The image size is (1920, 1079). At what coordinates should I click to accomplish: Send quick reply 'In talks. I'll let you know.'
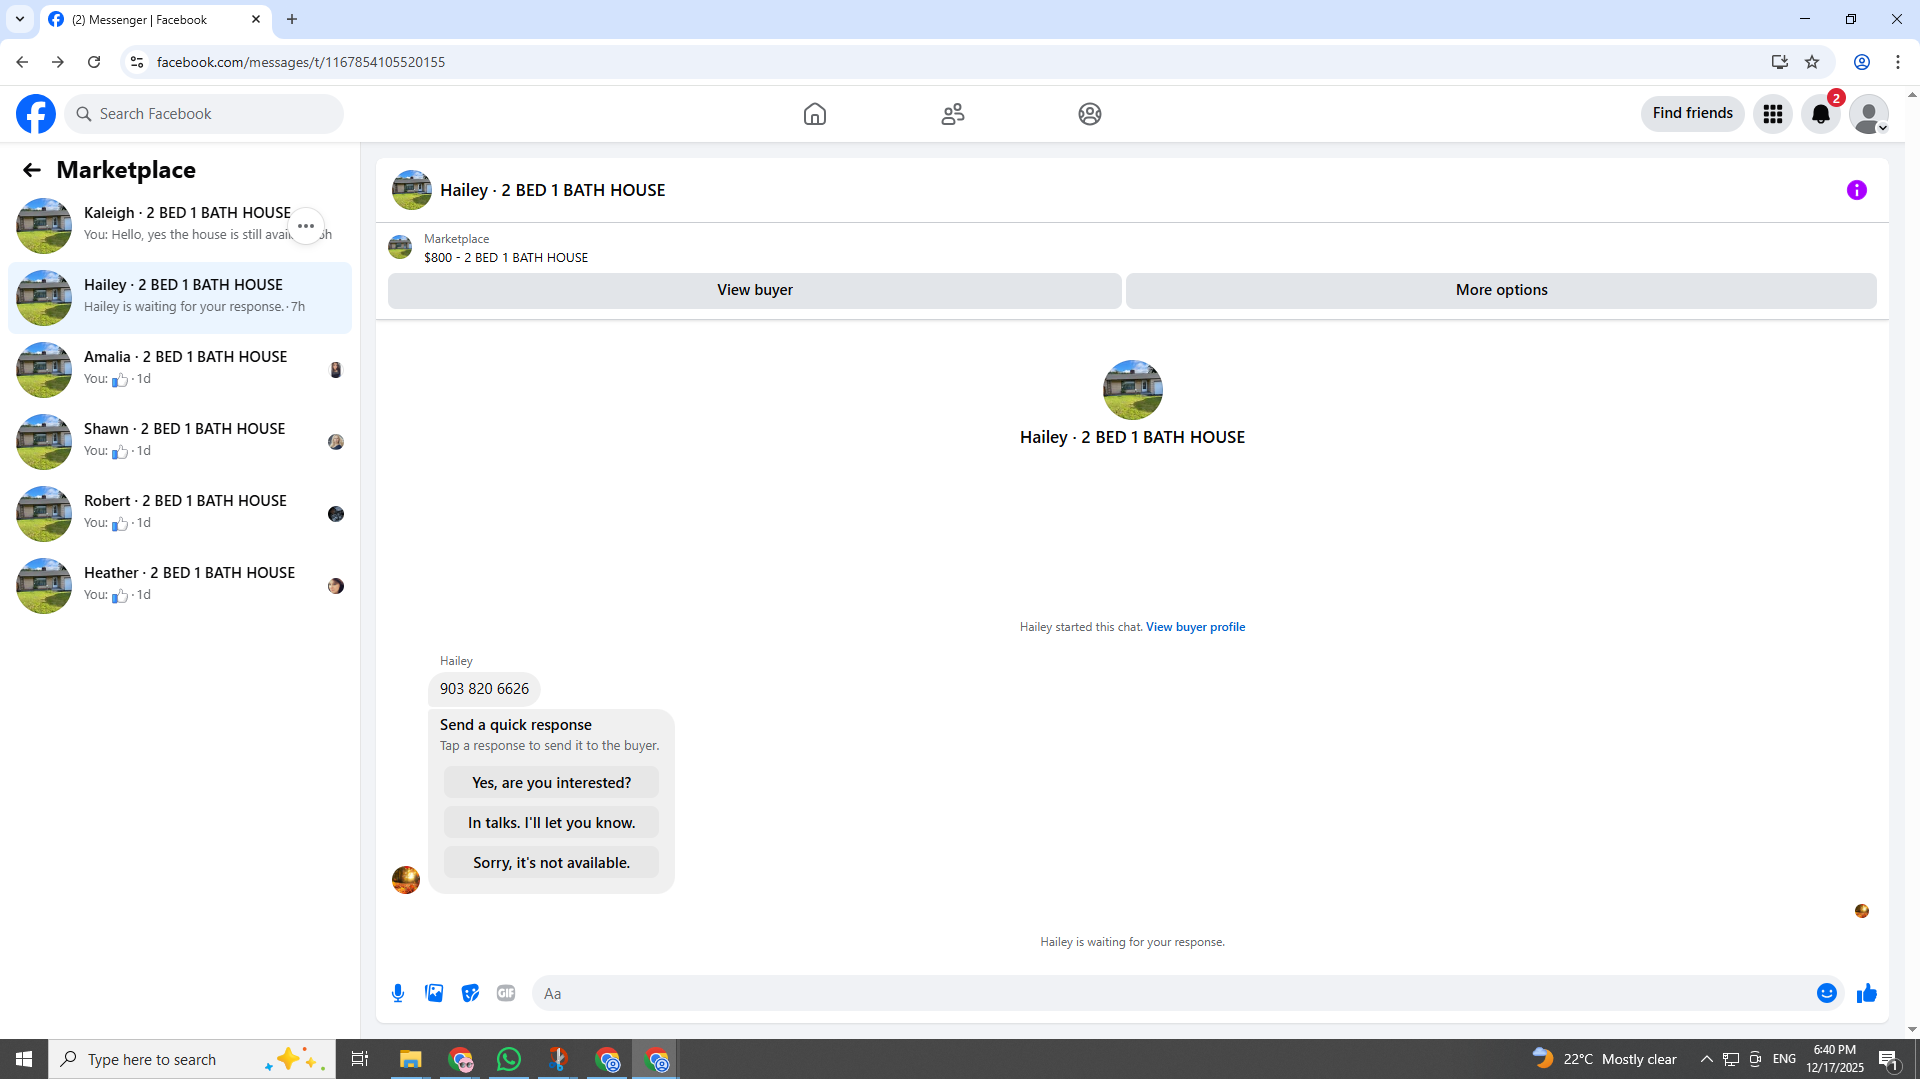pyautogui.click(x=551, y=823)
